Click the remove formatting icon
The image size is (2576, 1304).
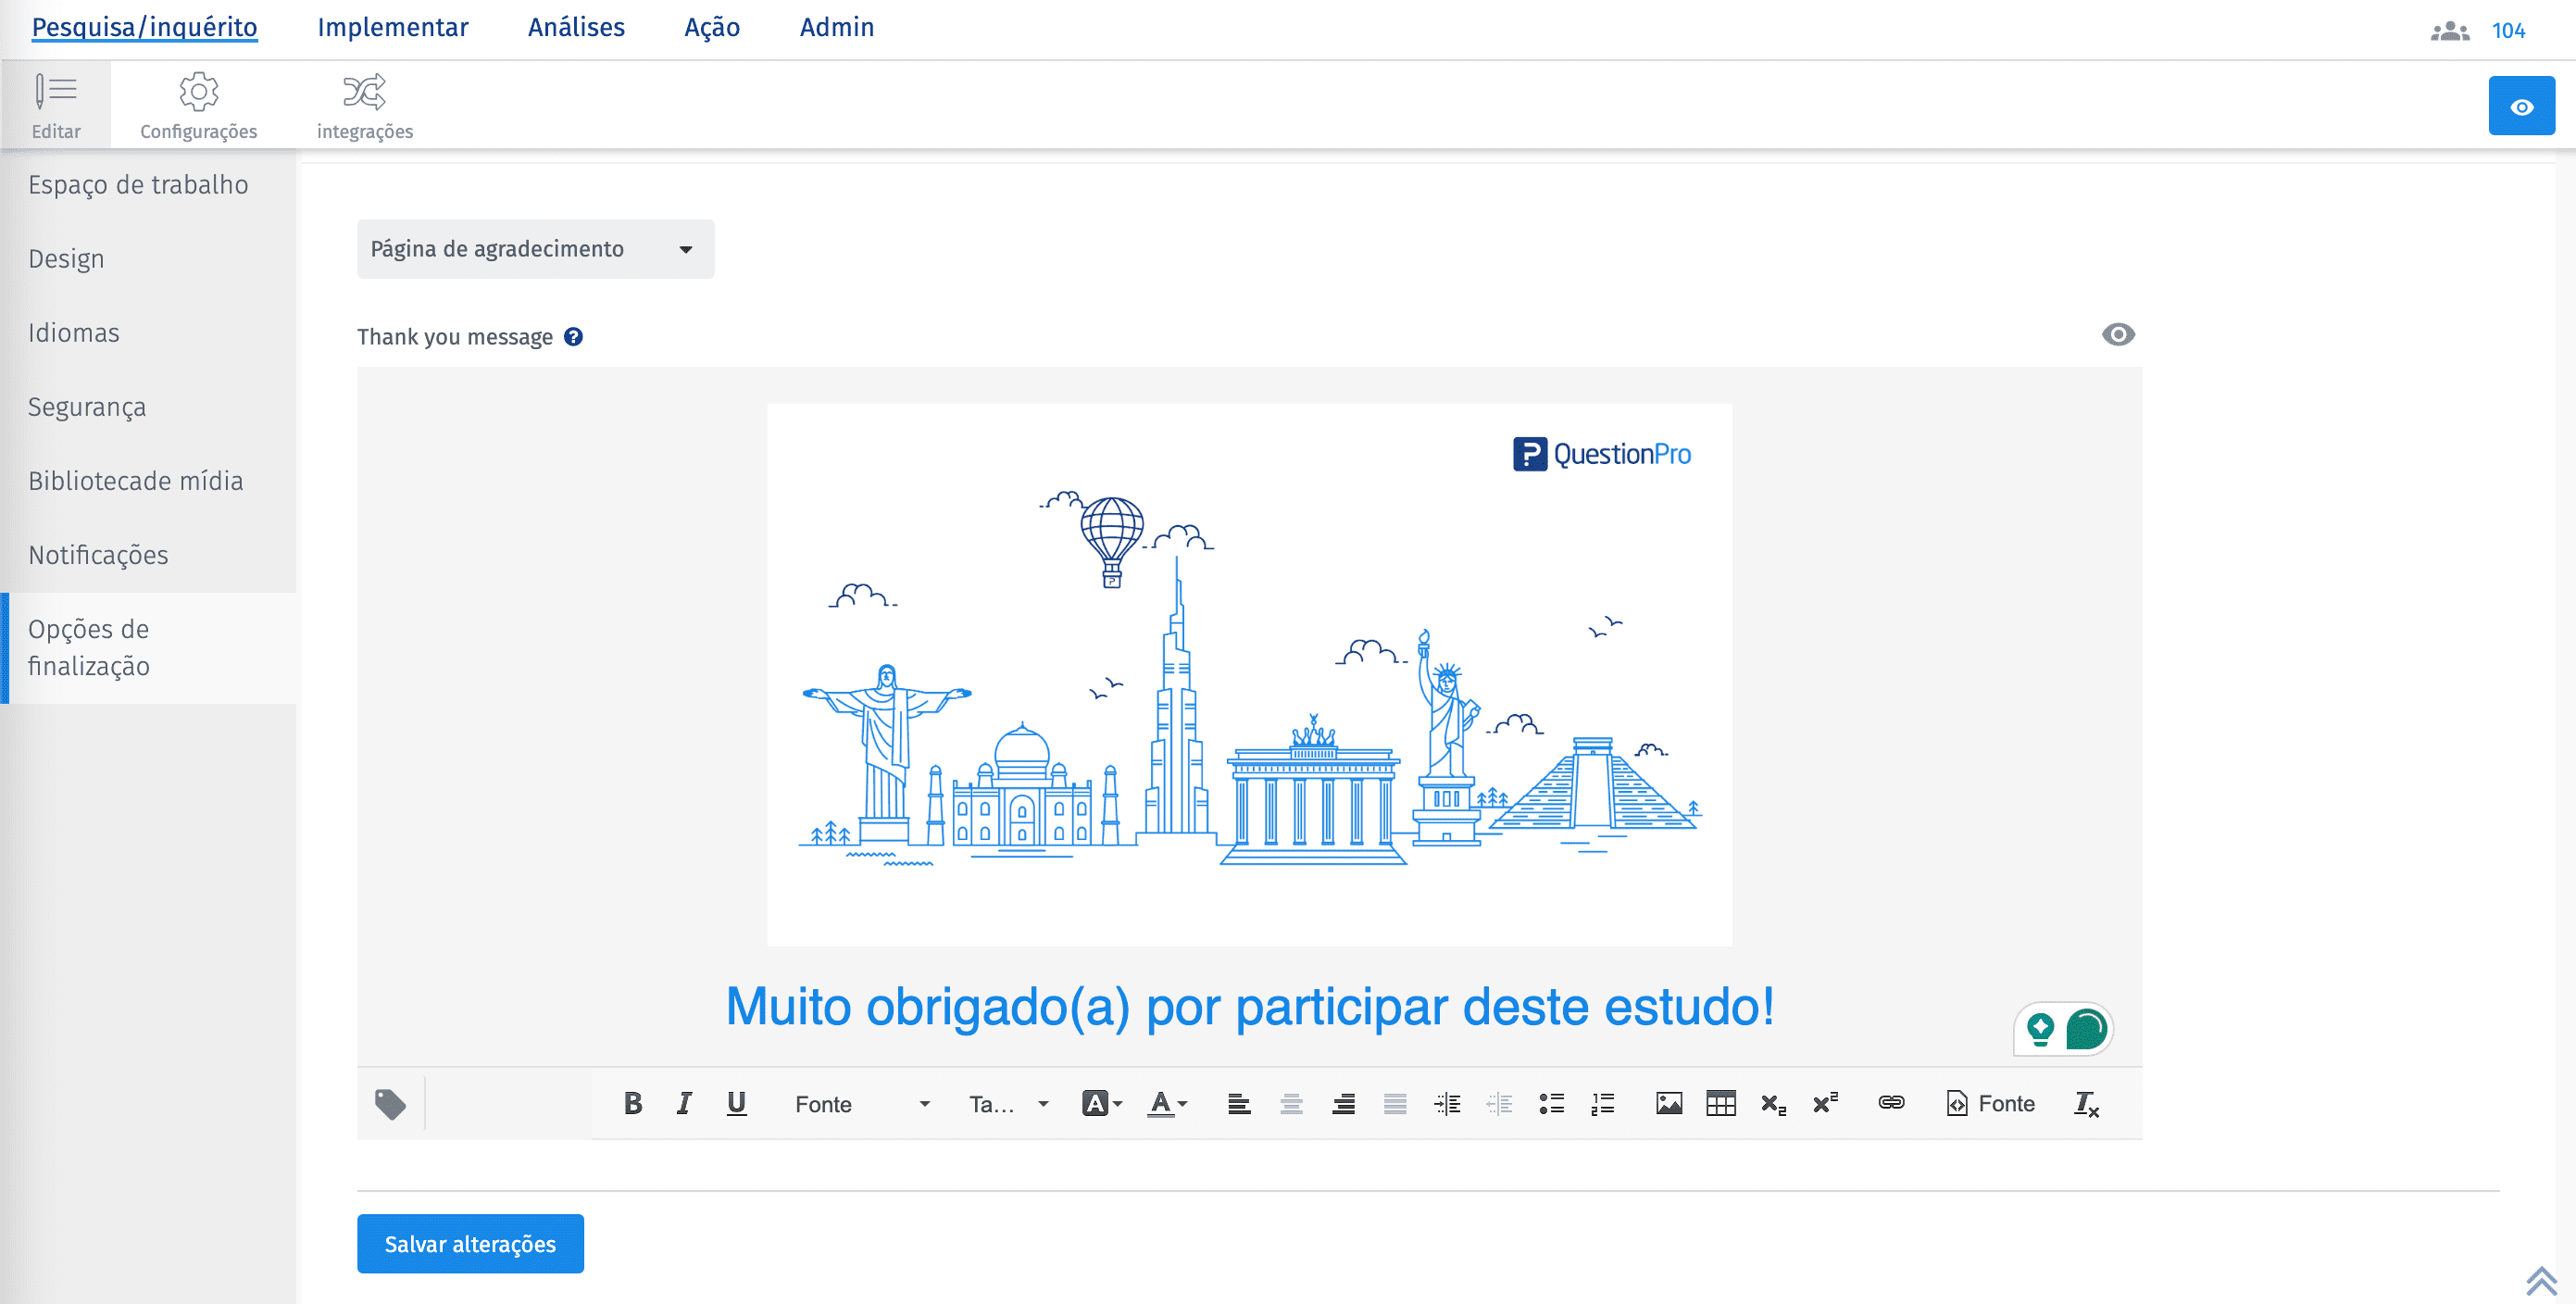[x=2086, y=1104]
